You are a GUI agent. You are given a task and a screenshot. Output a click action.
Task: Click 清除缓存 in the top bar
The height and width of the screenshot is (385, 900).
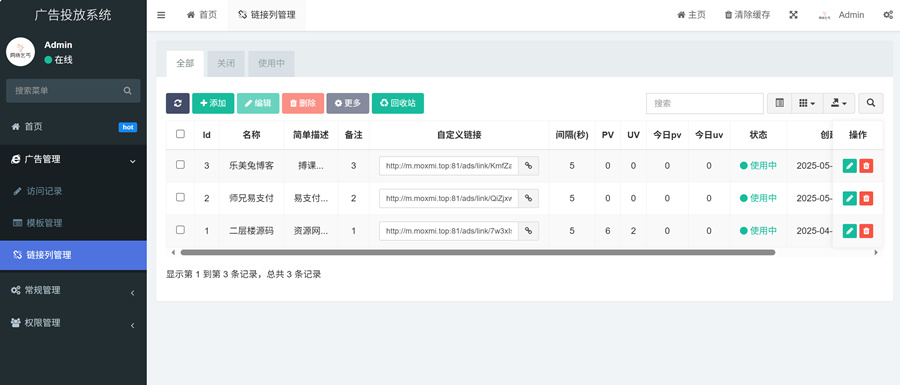click(747, 15)
